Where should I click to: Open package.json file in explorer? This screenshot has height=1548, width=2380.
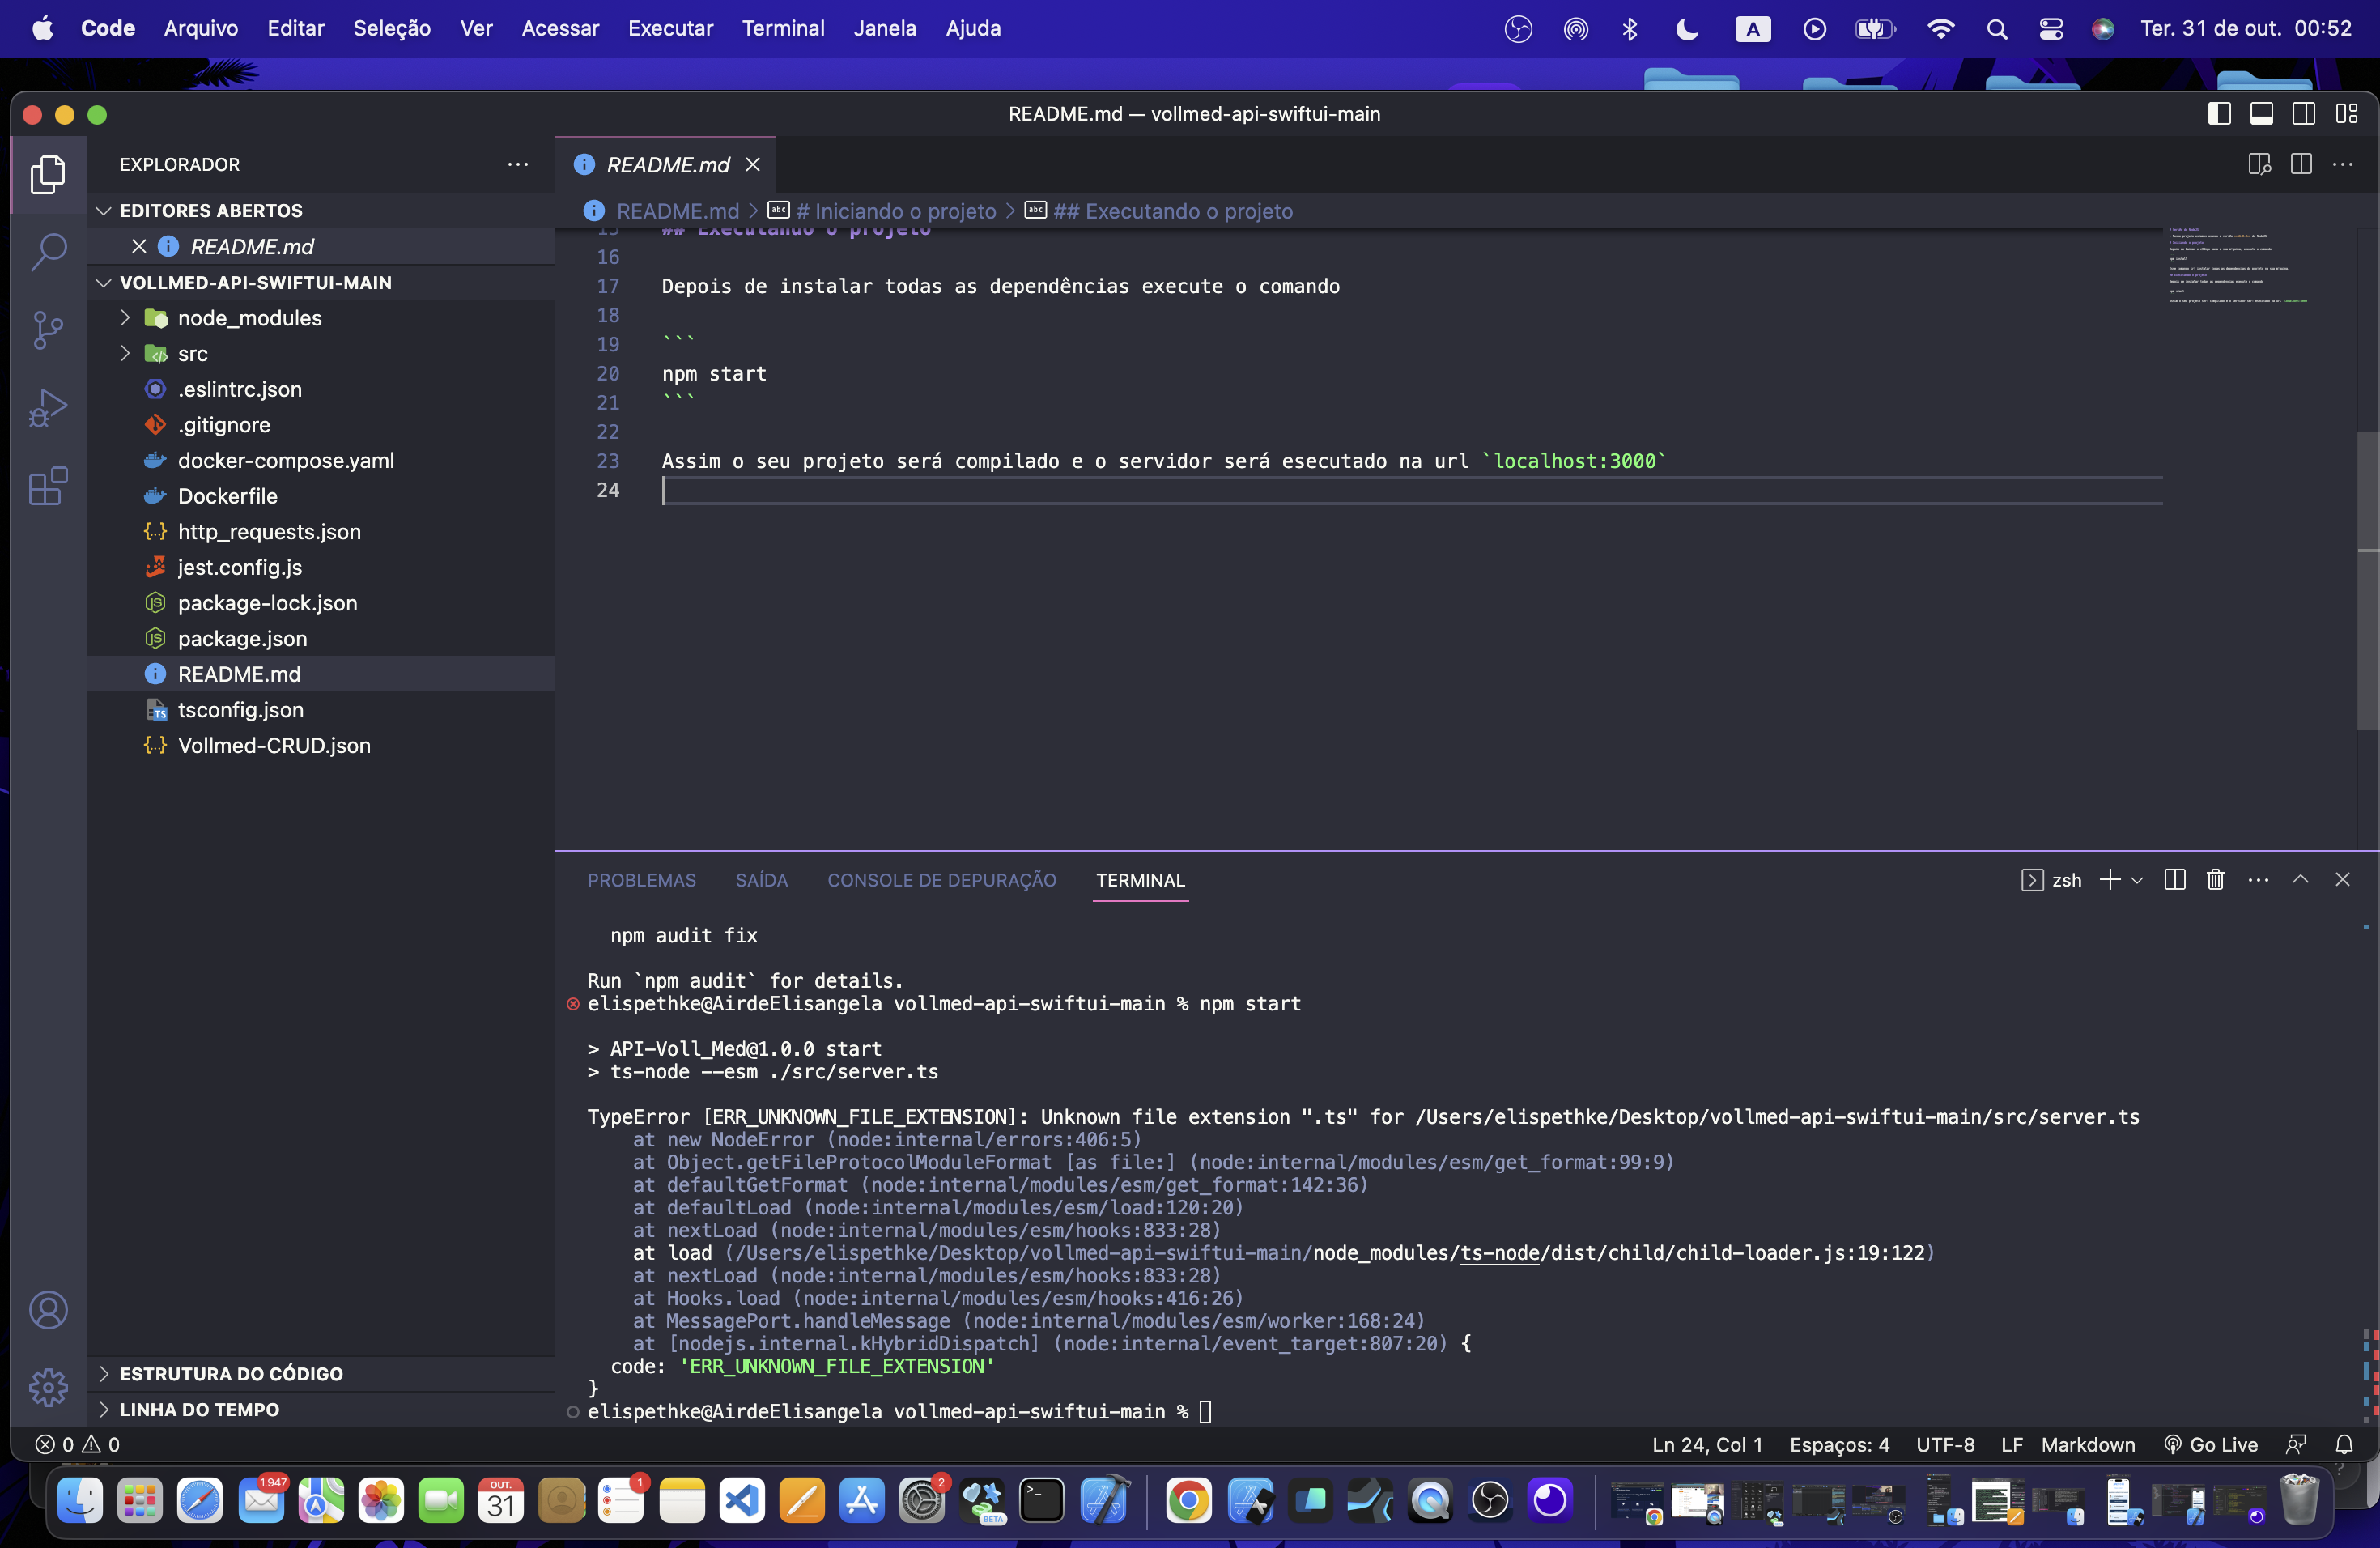pyautogui.click(x=242, y=638)
